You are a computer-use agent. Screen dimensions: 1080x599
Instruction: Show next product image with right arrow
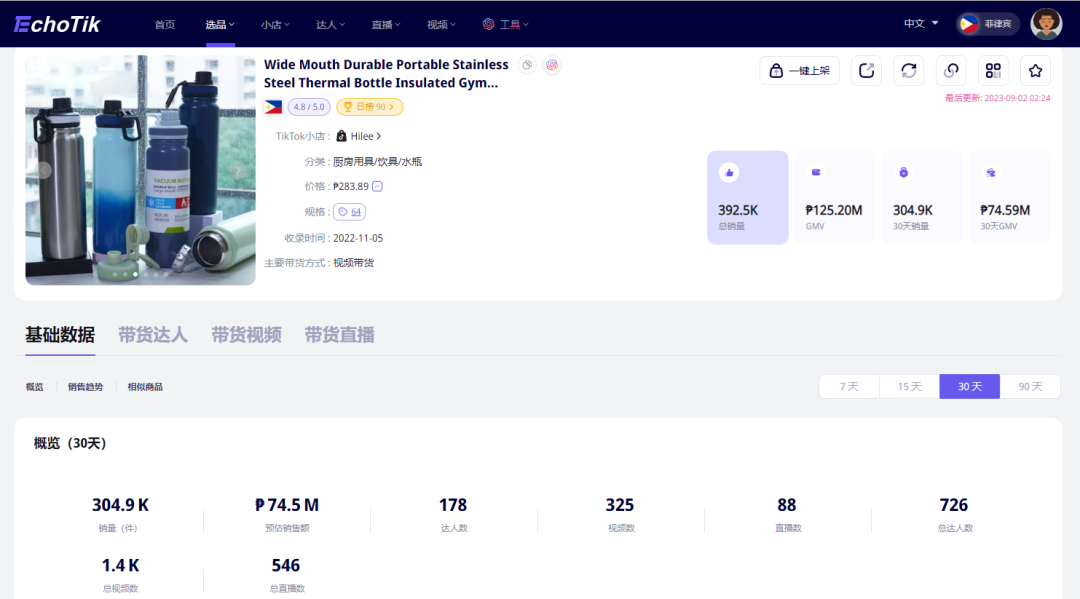pos(238,170)
